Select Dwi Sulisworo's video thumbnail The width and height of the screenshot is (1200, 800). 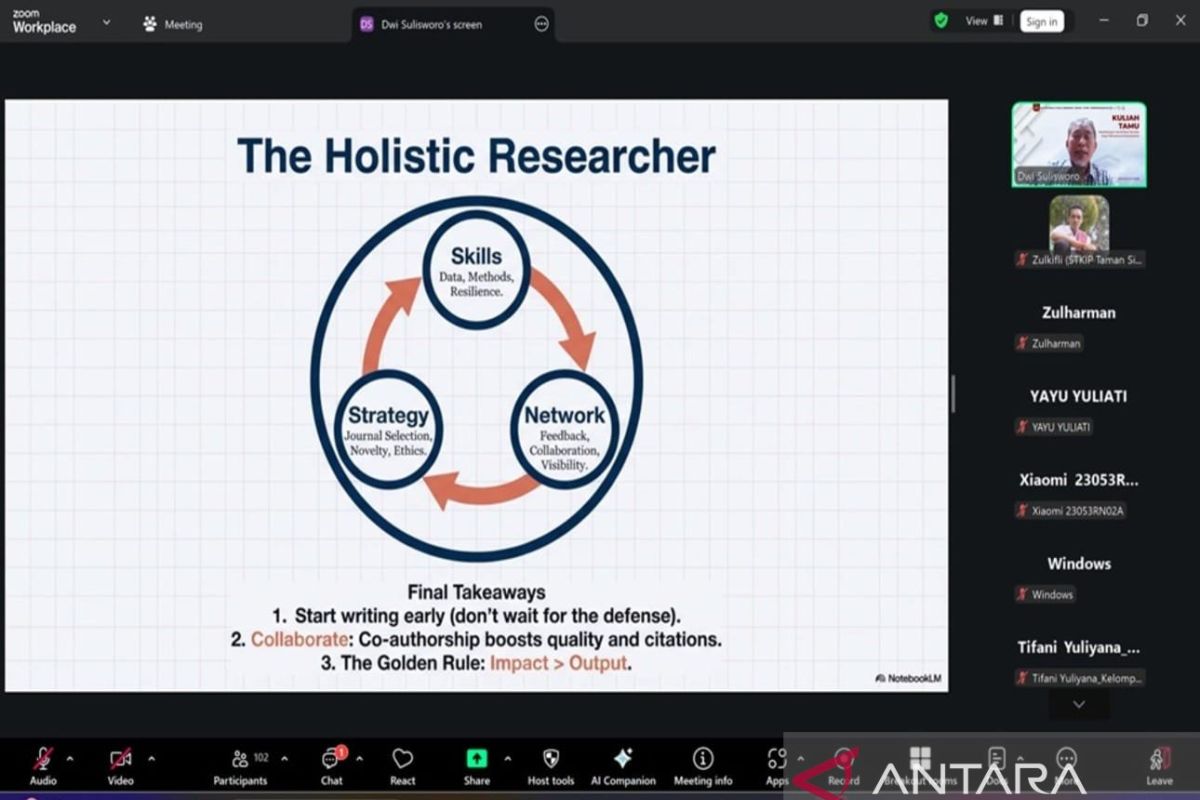pyautogui.click(x=1079, y=145)
